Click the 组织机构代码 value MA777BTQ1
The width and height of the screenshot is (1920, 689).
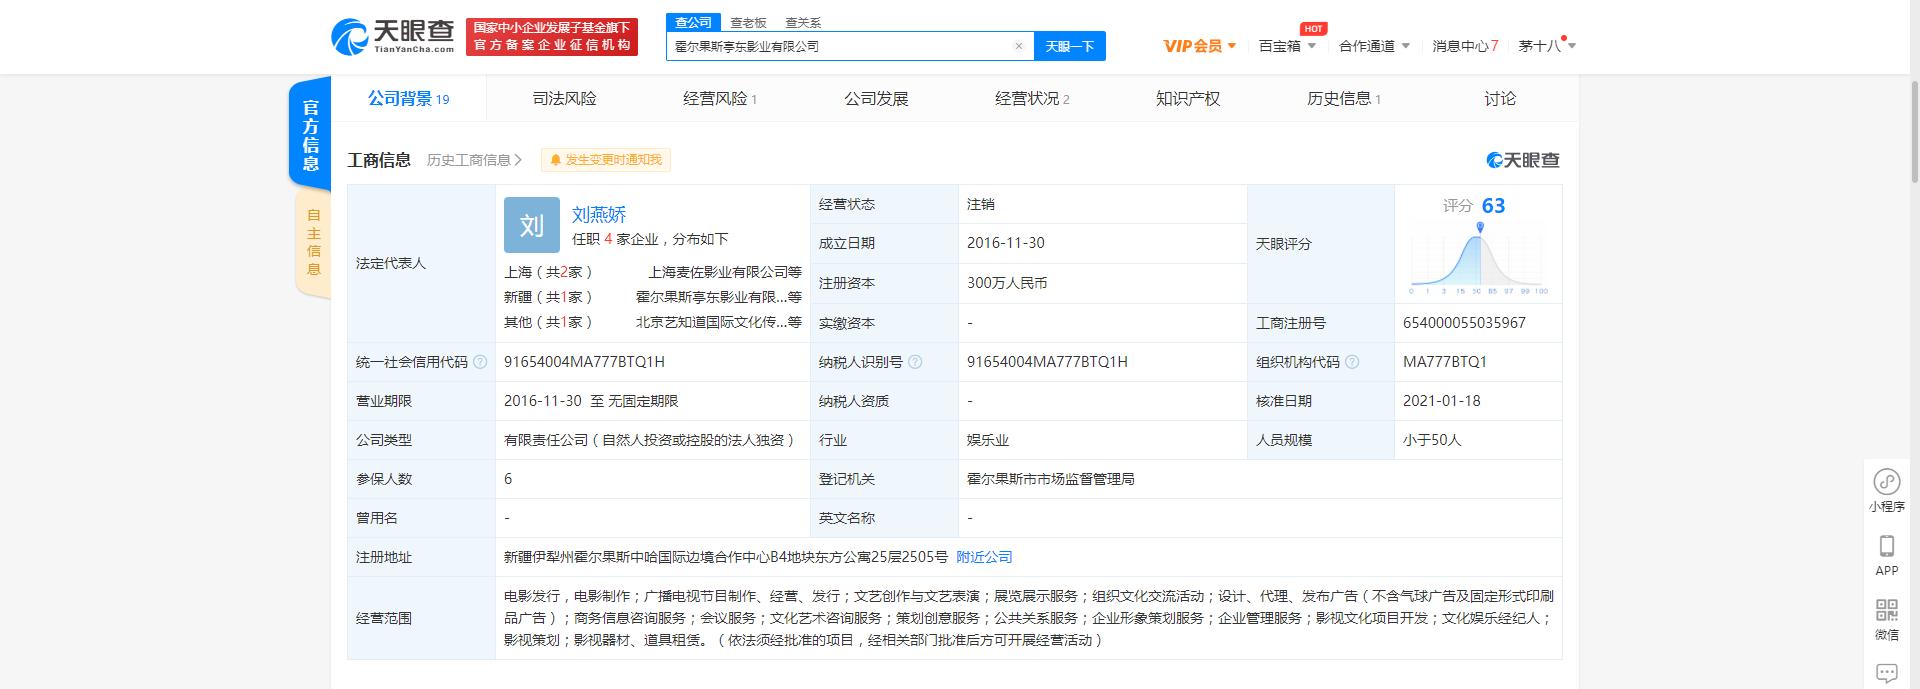(x=1444, y=362)
